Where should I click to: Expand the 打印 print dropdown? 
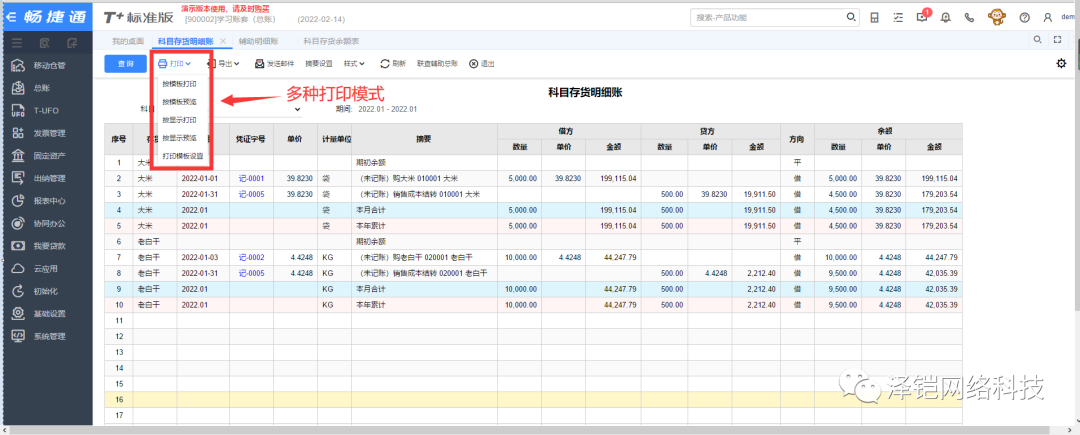coord(174,63)
